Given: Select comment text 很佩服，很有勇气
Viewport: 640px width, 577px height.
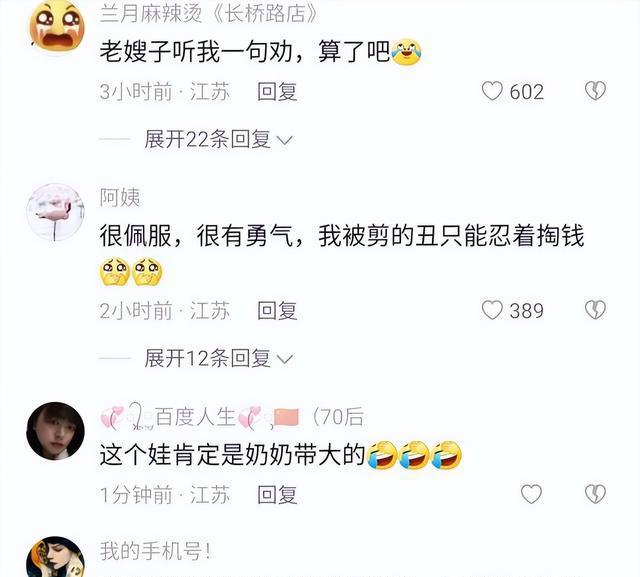Looking at the screenshot, I should (x=196, y=236).
